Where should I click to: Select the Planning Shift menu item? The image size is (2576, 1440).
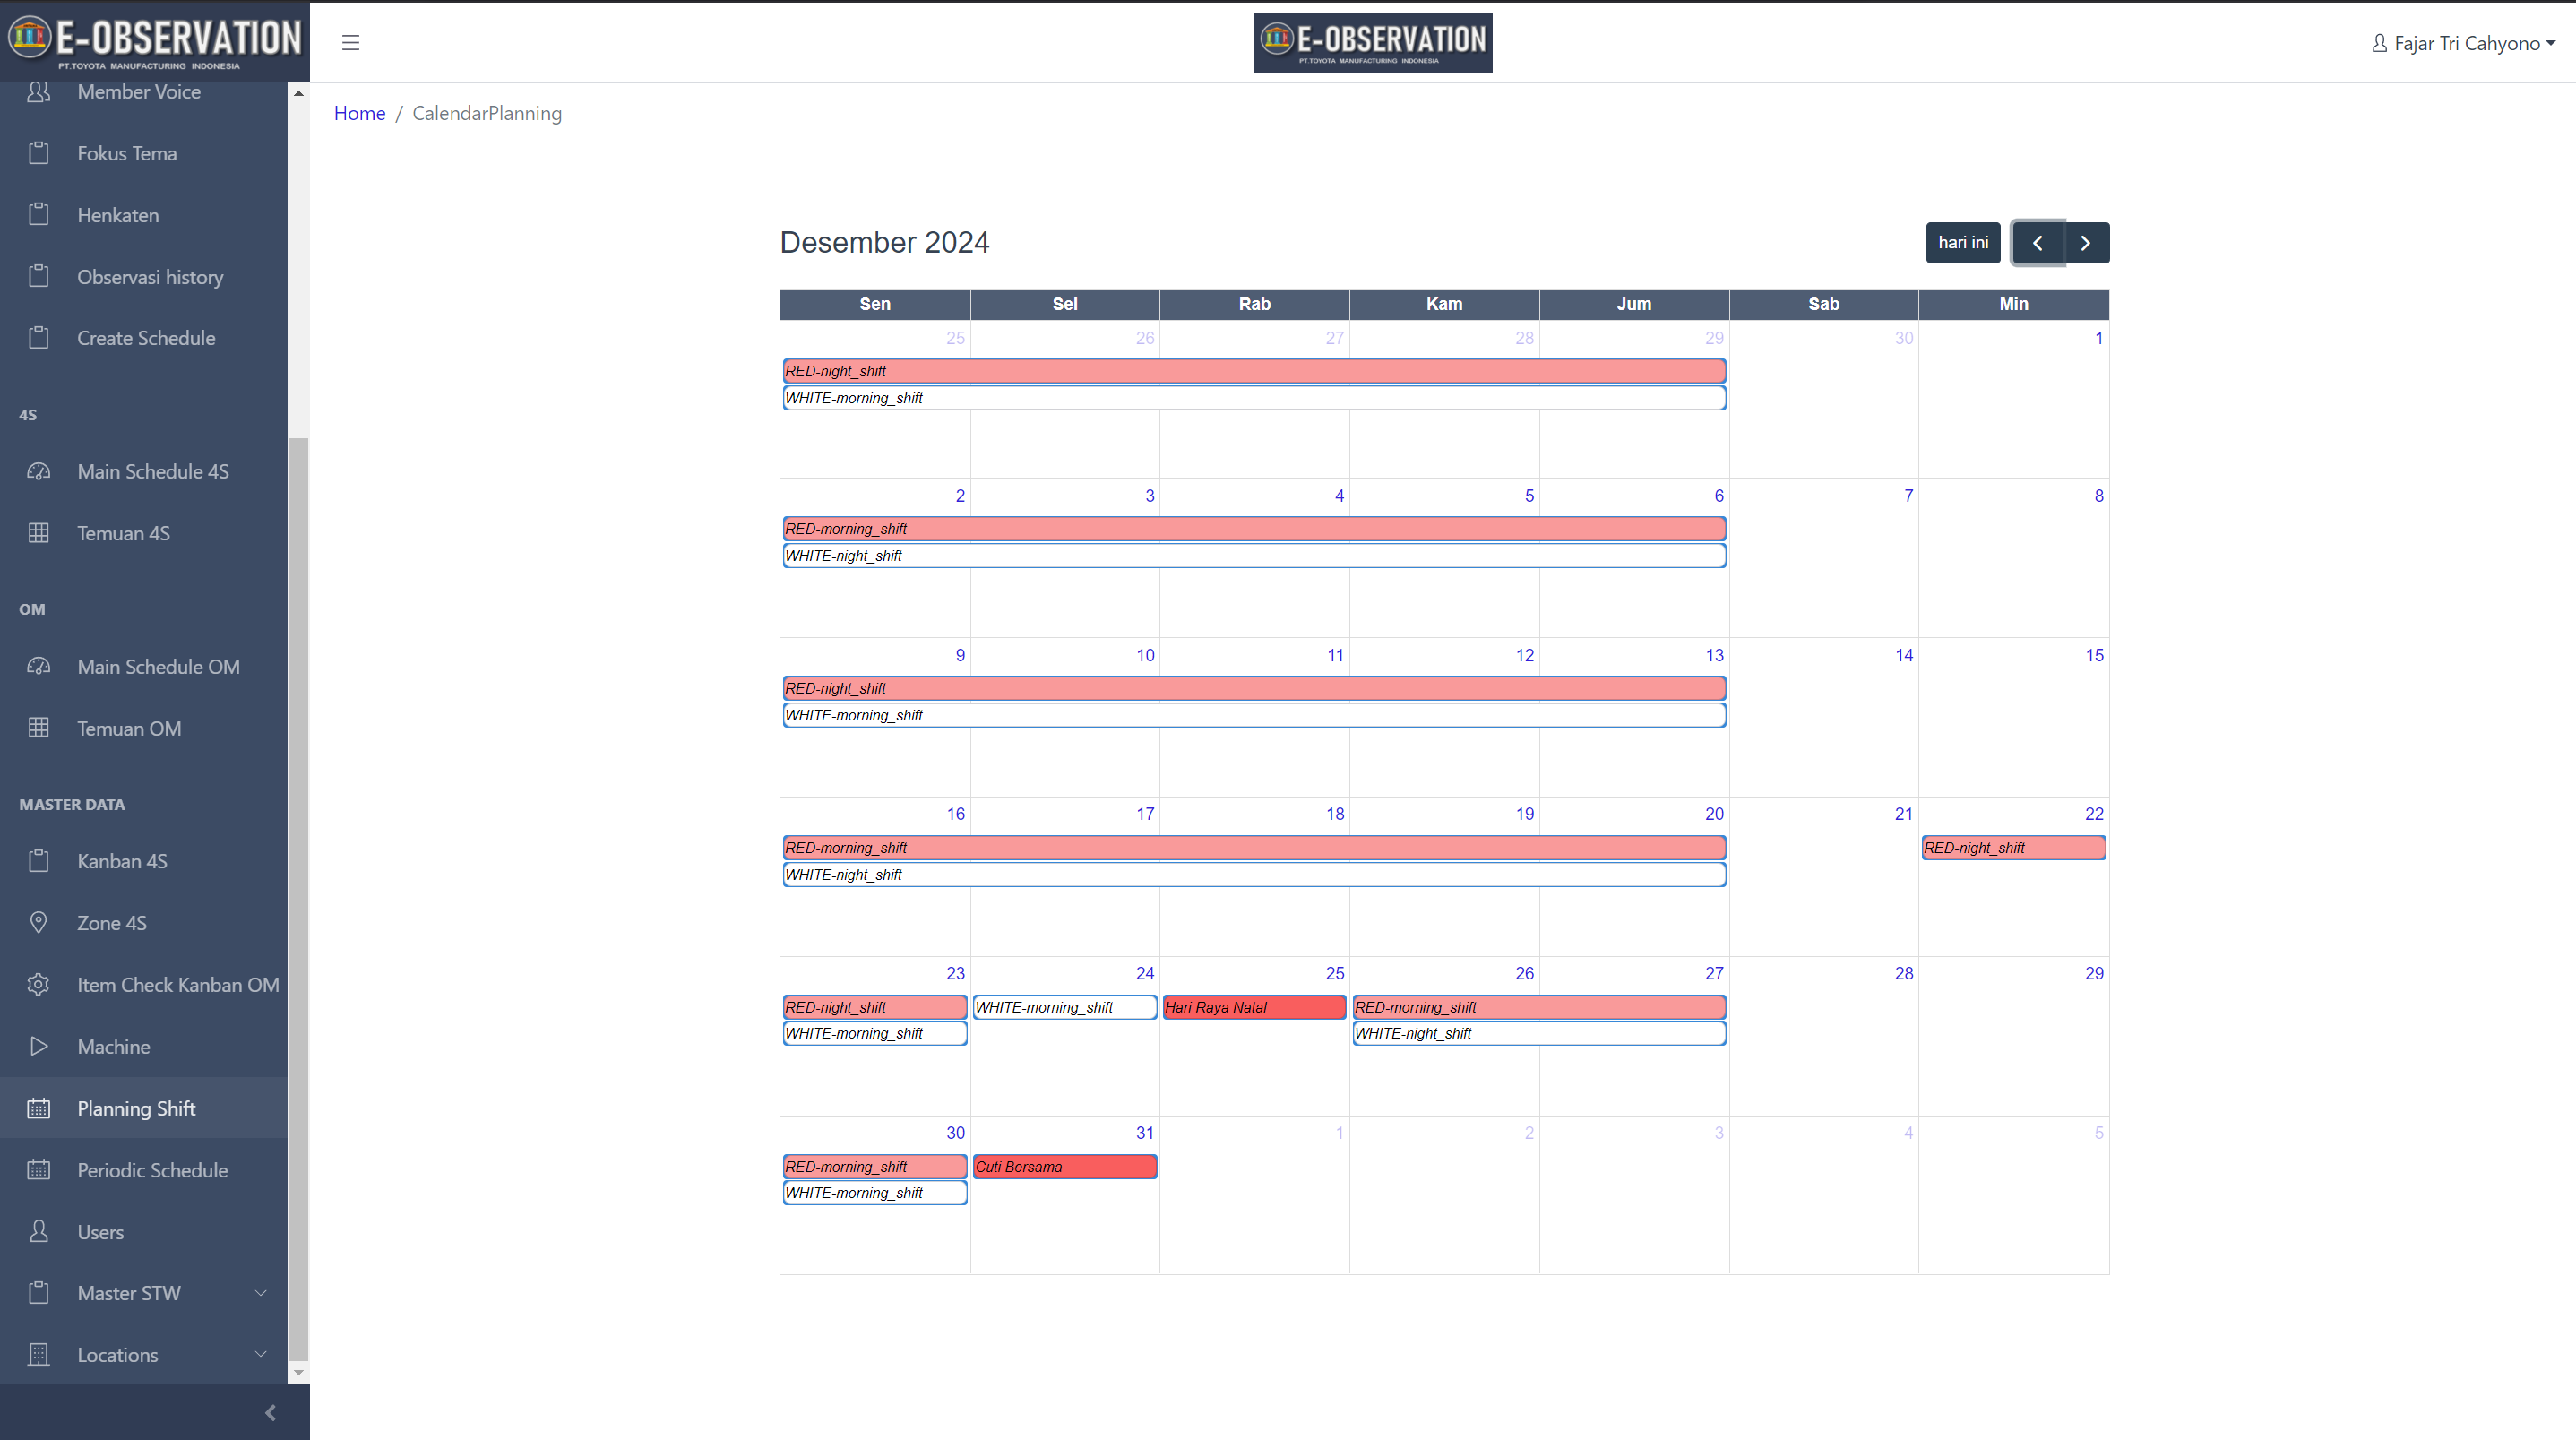coord(144,1108)
